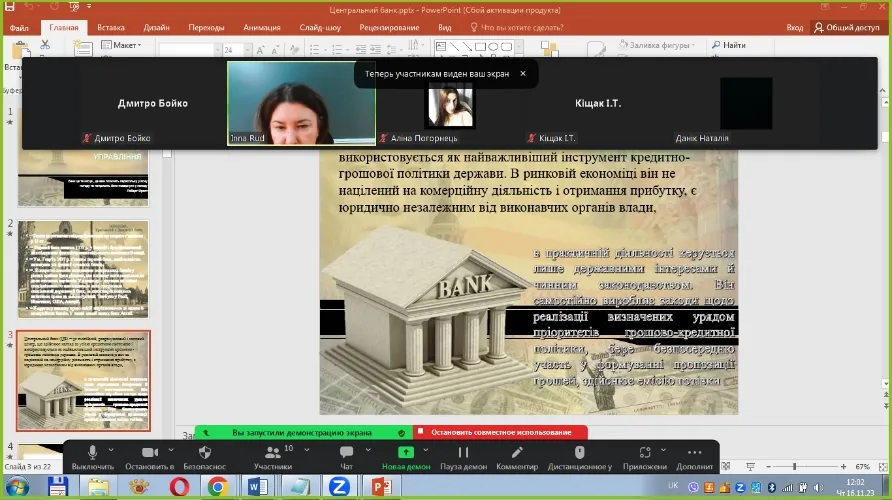Expand the Заливка фигуры shape fill dropdown
The width and height of the screenshot is (892, 500).
(655, 45)
